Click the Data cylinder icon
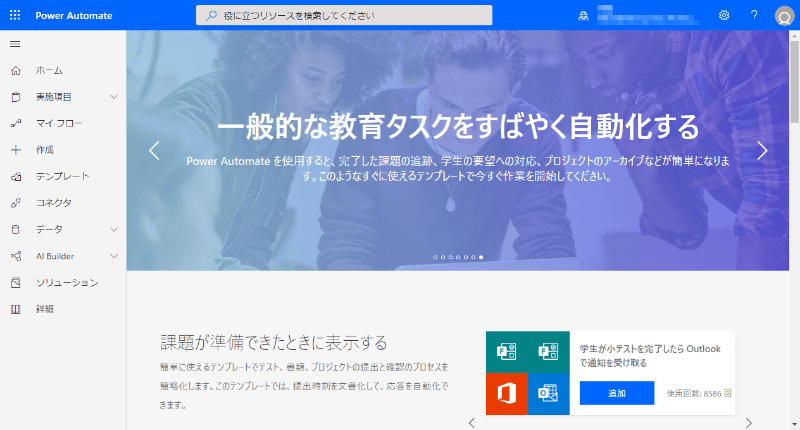This screenshot has width=800, height=430. tap(16, 230)
